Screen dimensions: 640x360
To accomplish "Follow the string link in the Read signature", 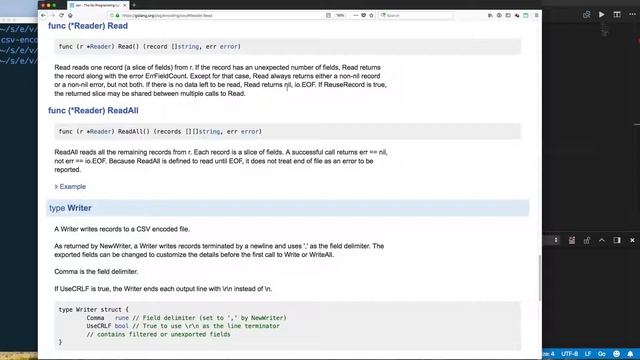I will pos(188,47).
